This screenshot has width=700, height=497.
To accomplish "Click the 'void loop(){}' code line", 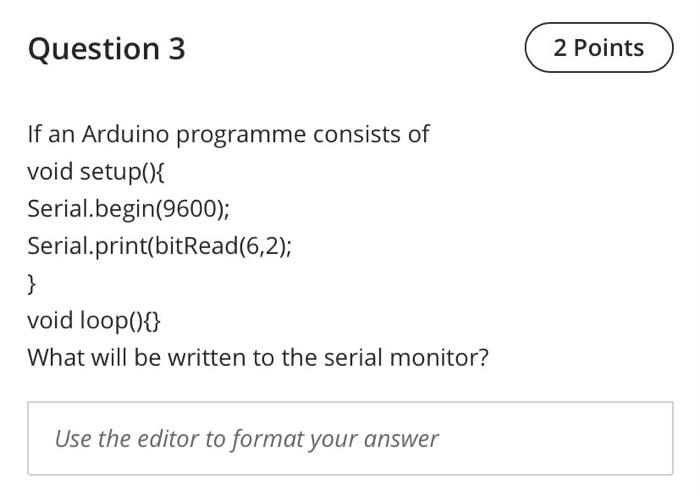I will 94,321.
